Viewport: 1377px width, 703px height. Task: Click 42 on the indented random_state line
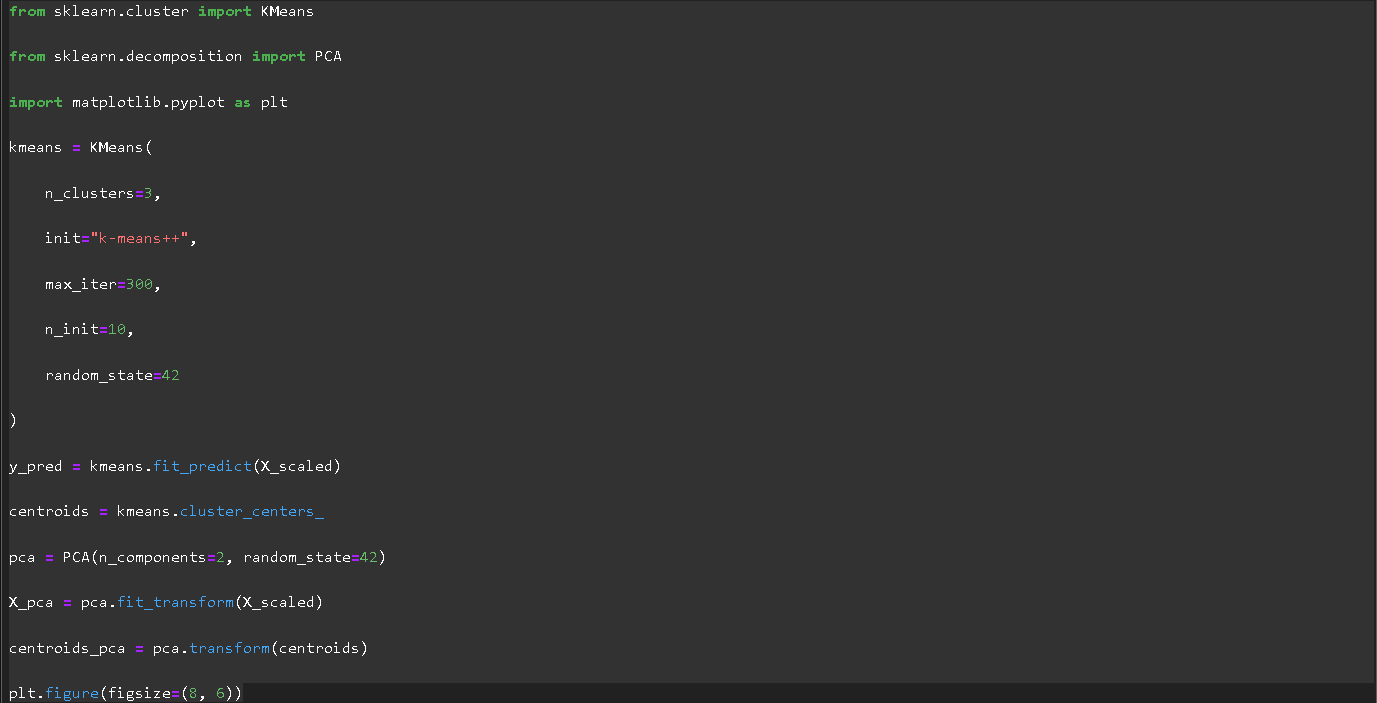click(170, 375)
